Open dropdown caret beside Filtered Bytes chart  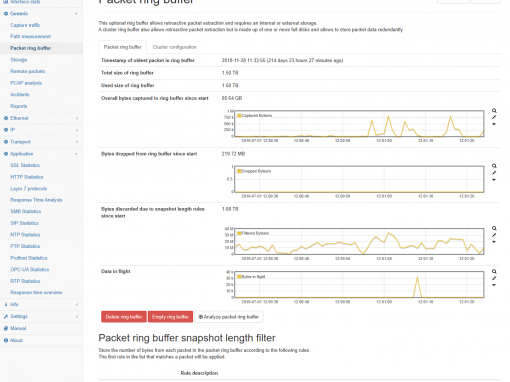click(x=494, y=242)
